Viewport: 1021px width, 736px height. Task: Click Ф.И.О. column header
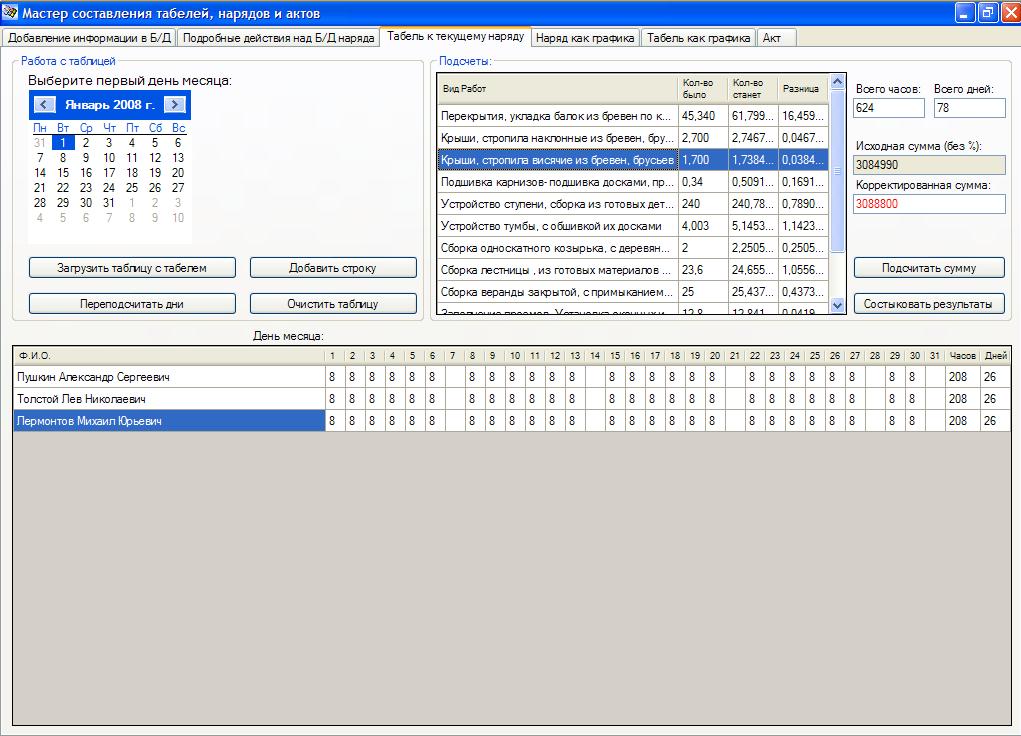pyautogui.click(x=169, y=356)
